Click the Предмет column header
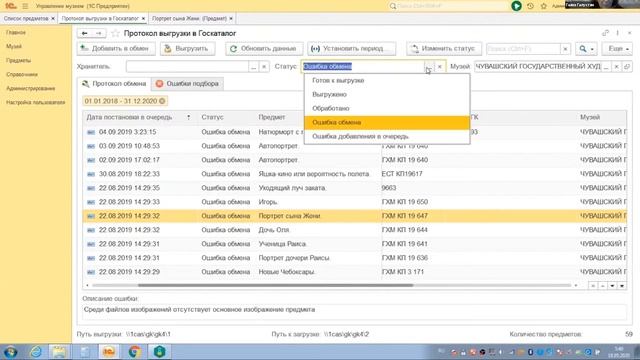Viewport: 640px width, 360px height. pos(271,117)
